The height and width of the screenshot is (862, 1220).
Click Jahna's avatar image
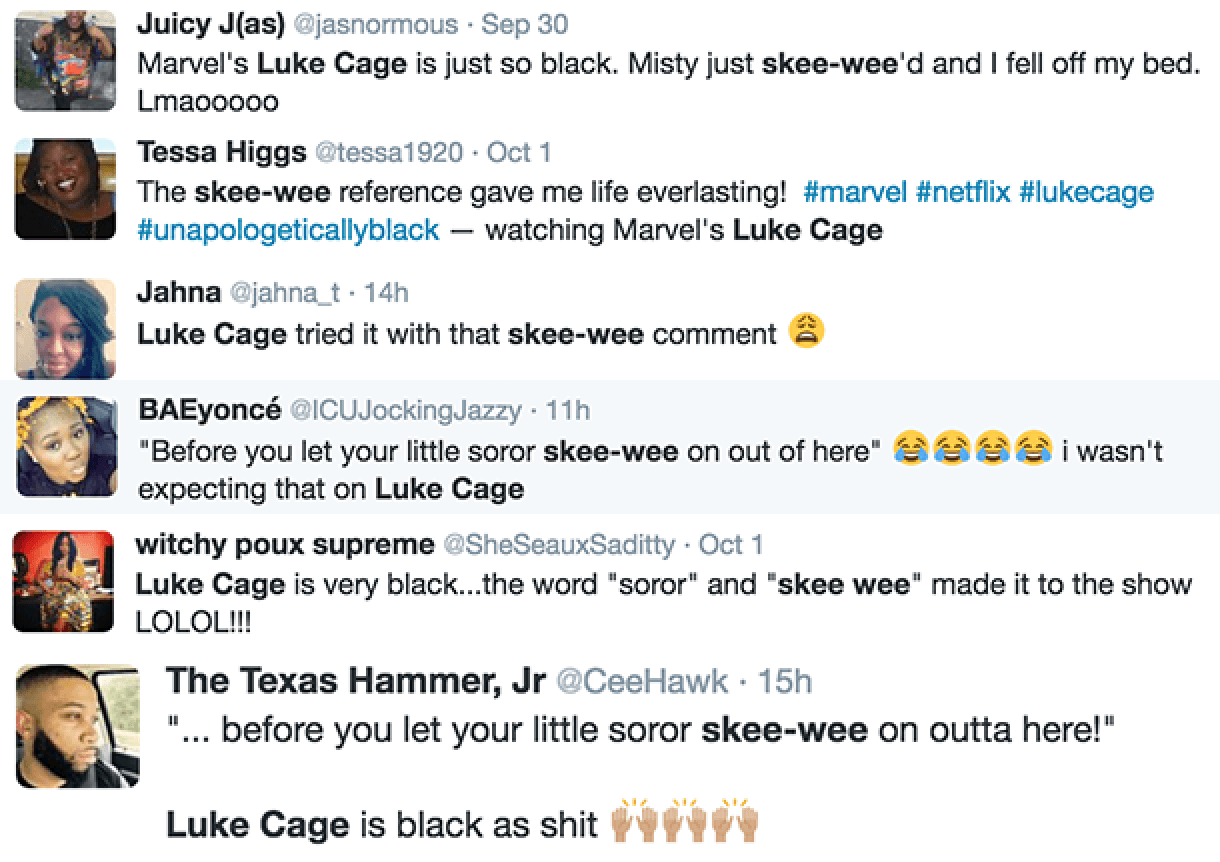point(66,326)
